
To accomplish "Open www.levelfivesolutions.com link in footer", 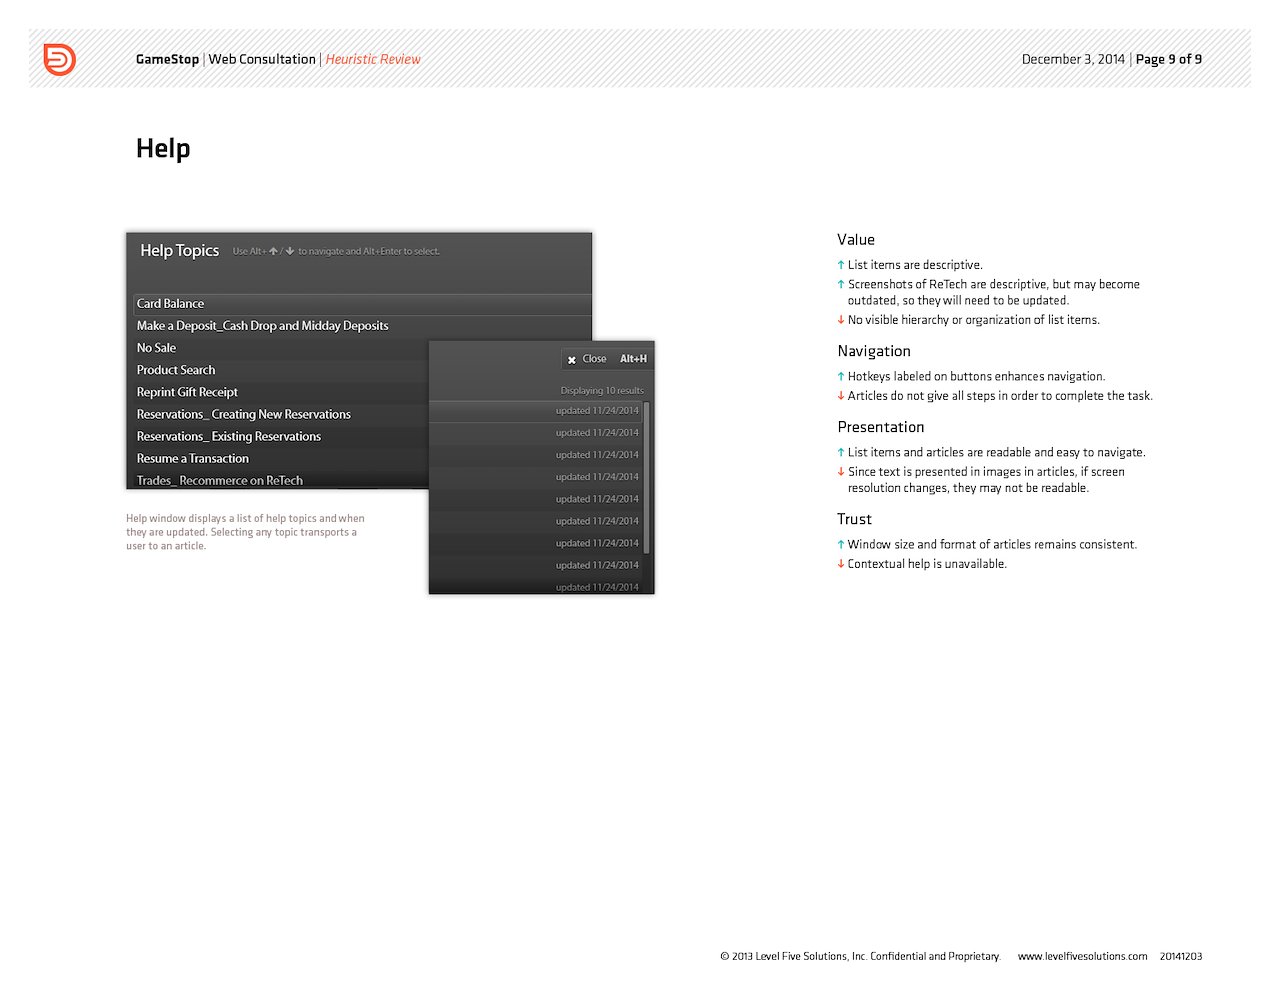I will click(1082, 956).
